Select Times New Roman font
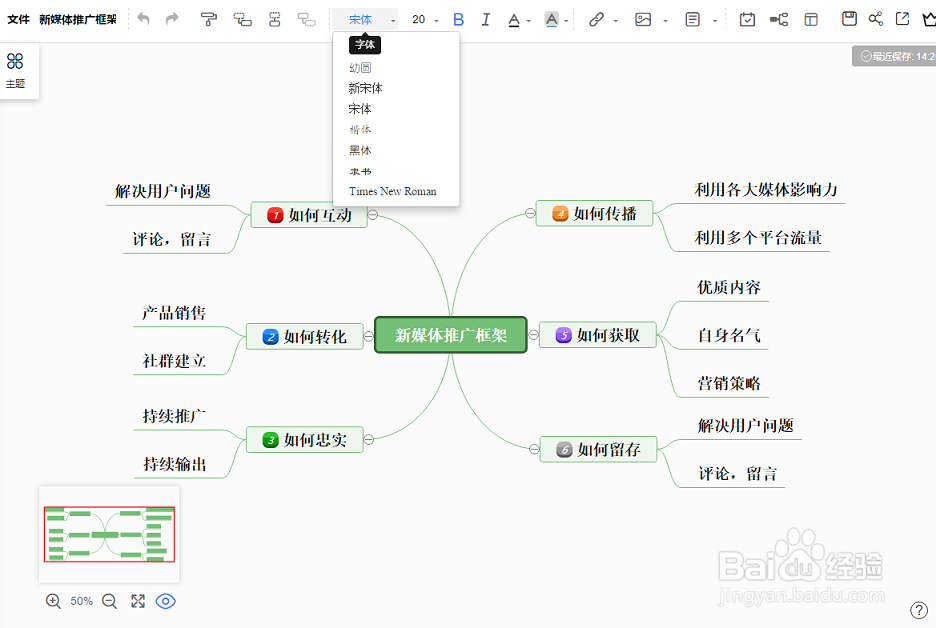The height and width of the screenshot is (628, 936). [x=391, y=191]
